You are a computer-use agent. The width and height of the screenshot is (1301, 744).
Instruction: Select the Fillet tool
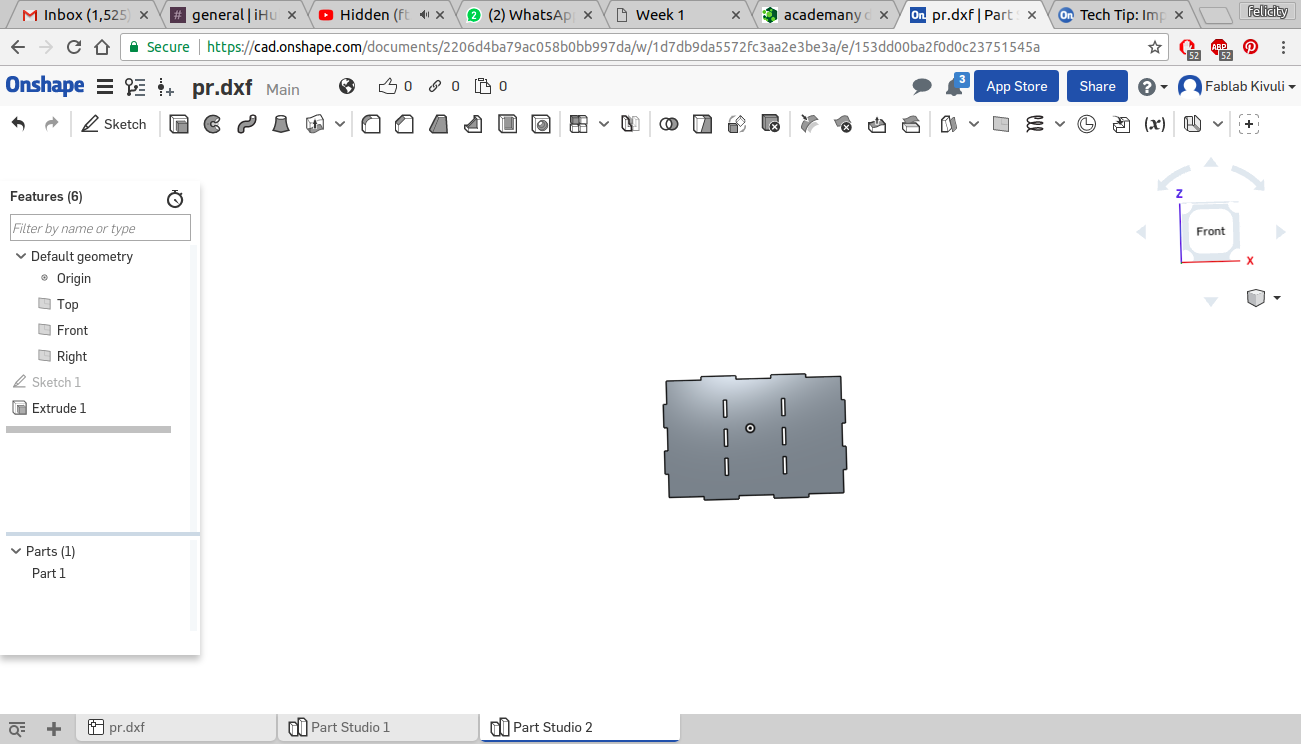point(371,124)
